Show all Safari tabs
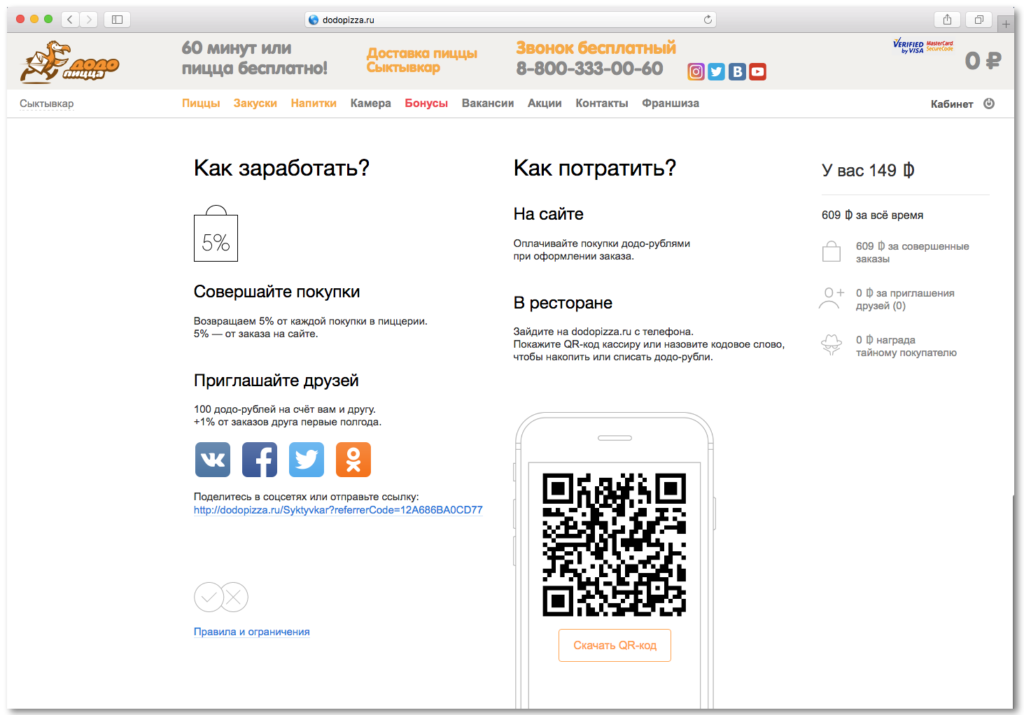Viewport: 1024px width, 715px height. point(979,20)
